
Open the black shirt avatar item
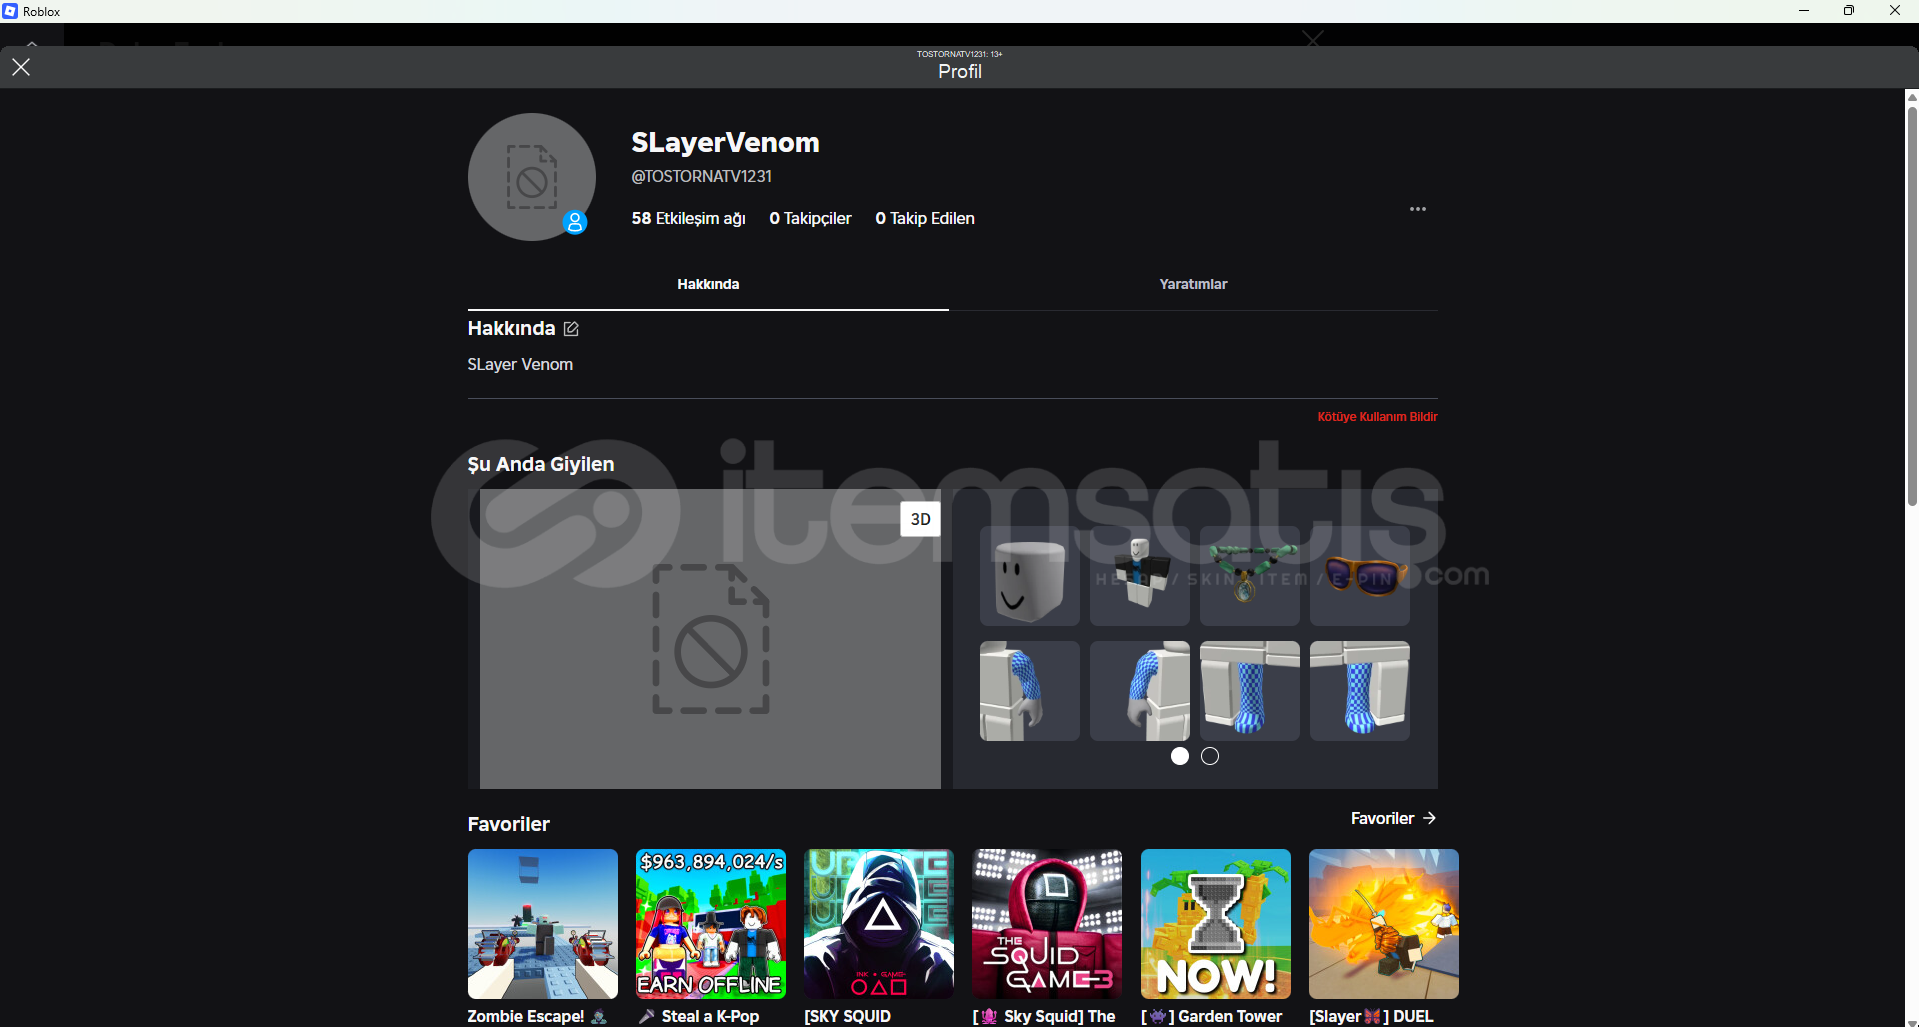tap(1139, 577)
